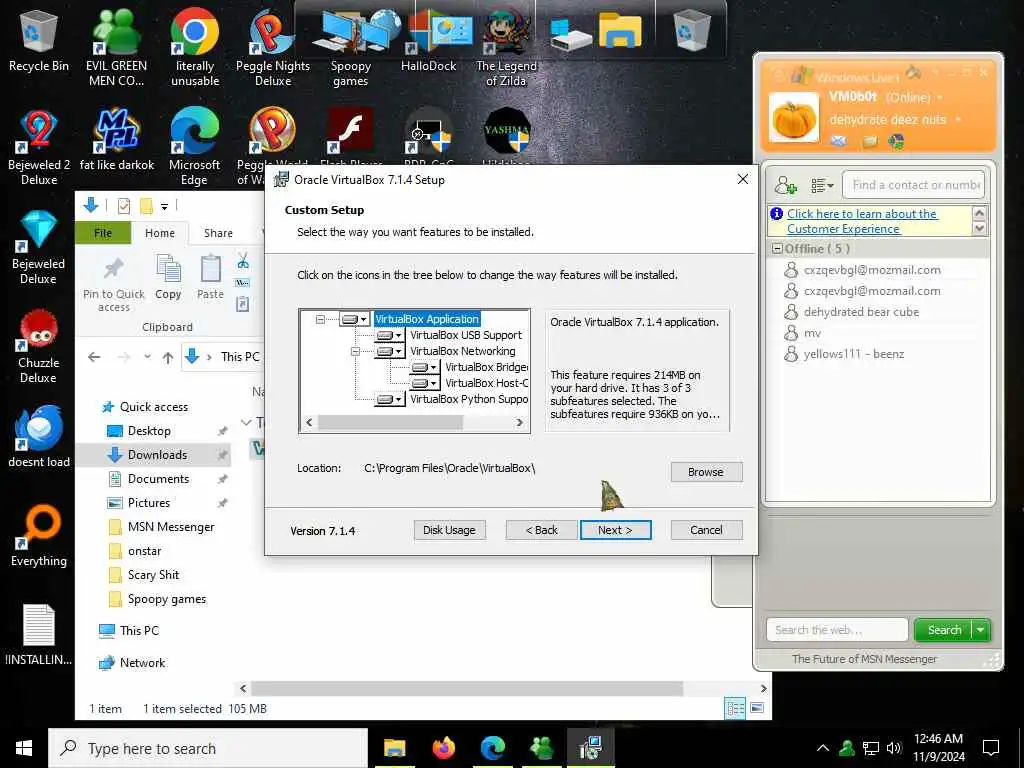The width and height of the screenshot is (1024, 768).
Task: Click the Disk Usage button
Action: pyautogui.click(x=449, y=530)
